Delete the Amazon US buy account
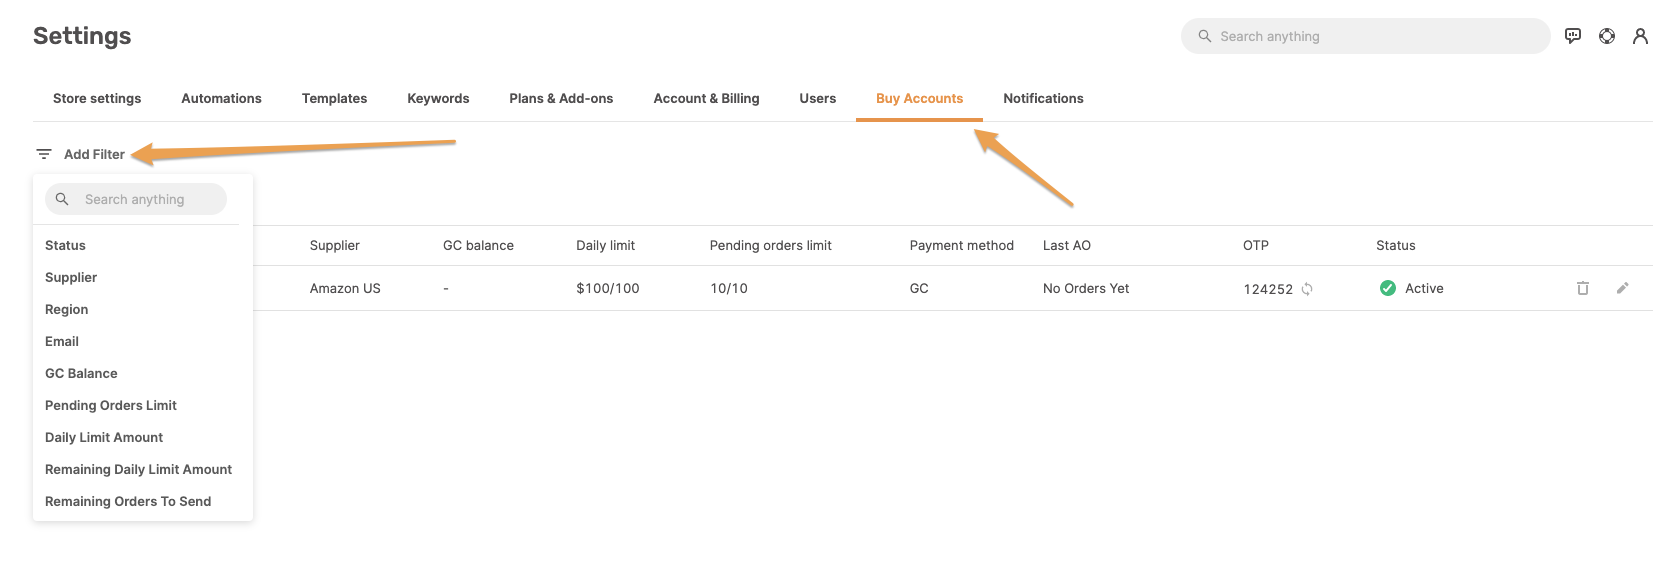The width and height of the screenshot is (1669, 562). pyautogui.click(x=1583, y=288)
